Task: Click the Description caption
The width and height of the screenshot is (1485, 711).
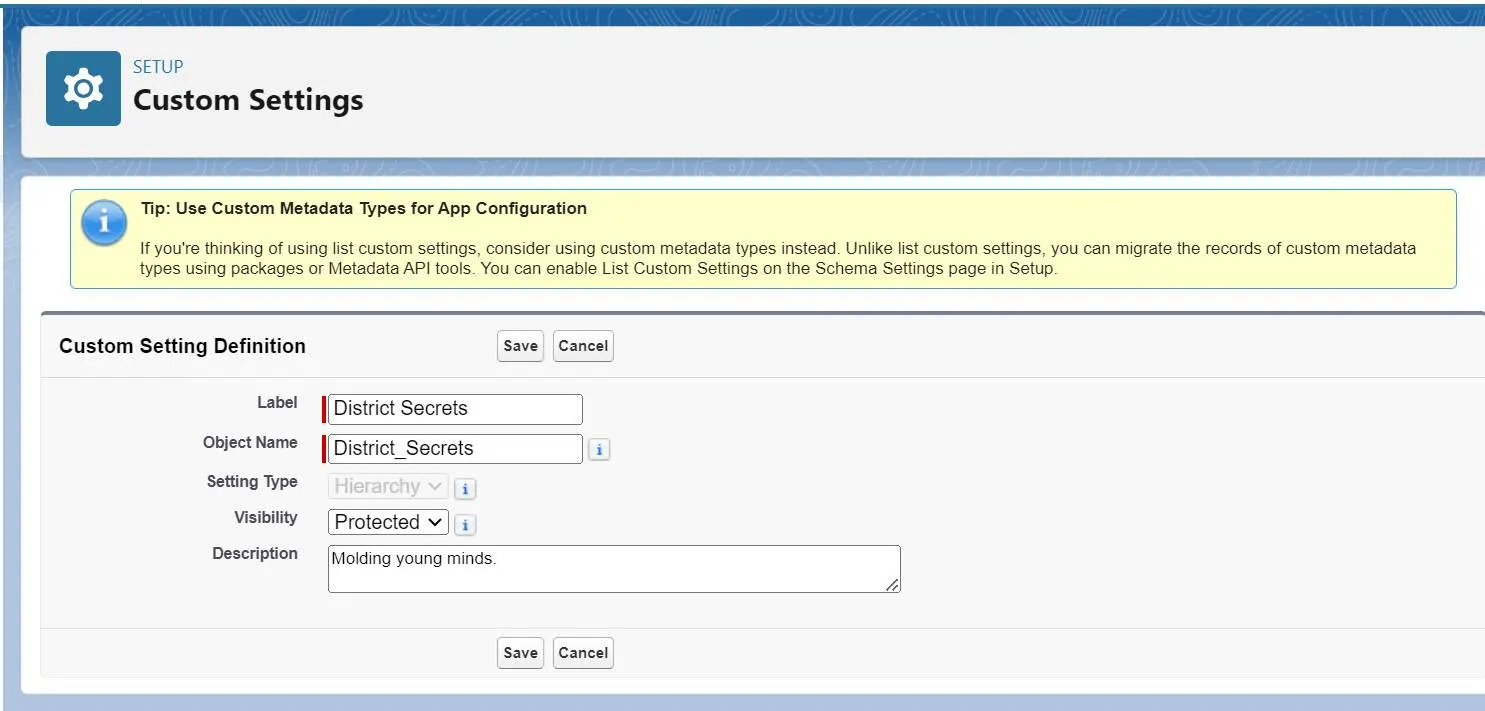Action: 255,553
